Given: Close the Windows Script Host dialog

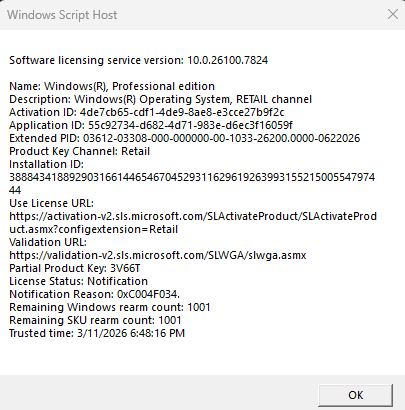Looking at the screenshot, I should [393, 14].
